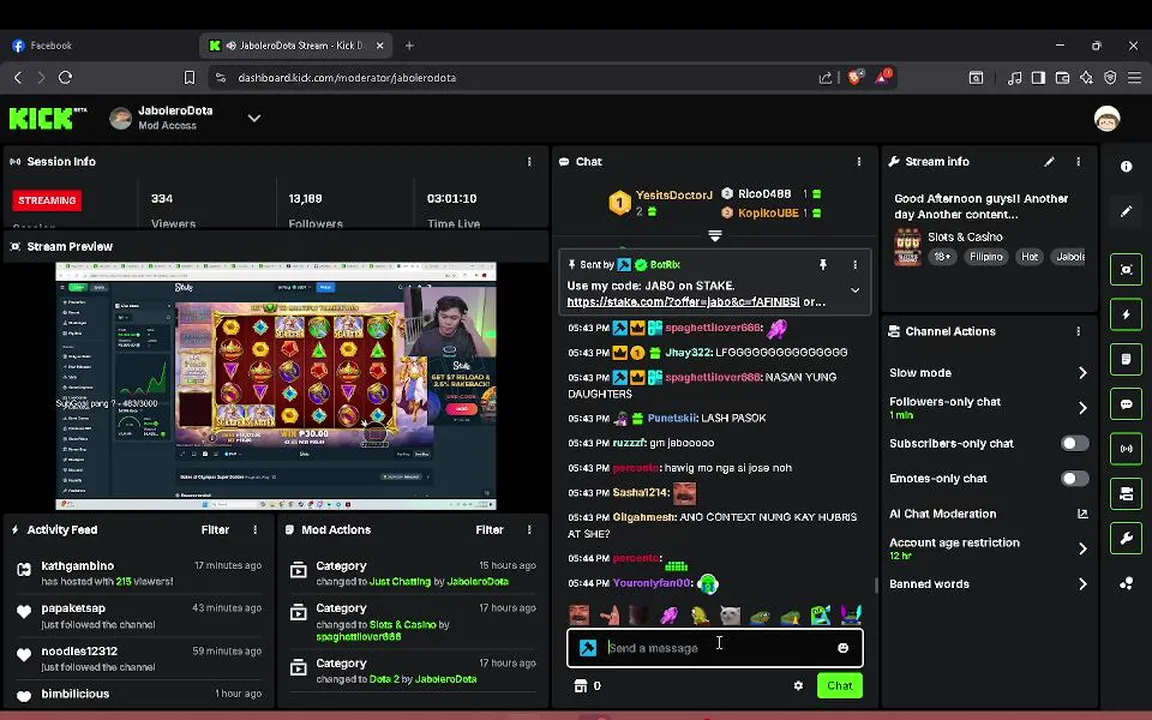Click the Brave shields icon
The width and height of the screenshot is (1152, 720).
855,77
